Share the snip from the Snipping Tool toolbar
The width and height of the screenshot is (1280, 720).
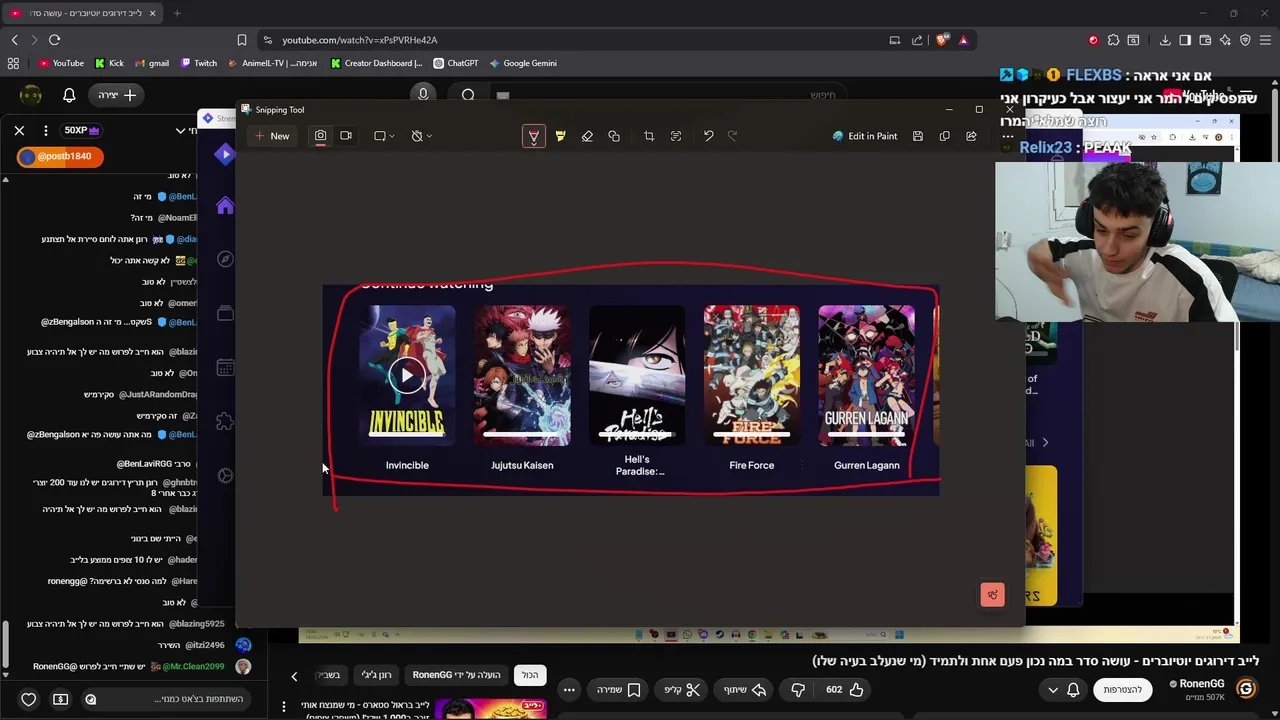pos(971,136)
